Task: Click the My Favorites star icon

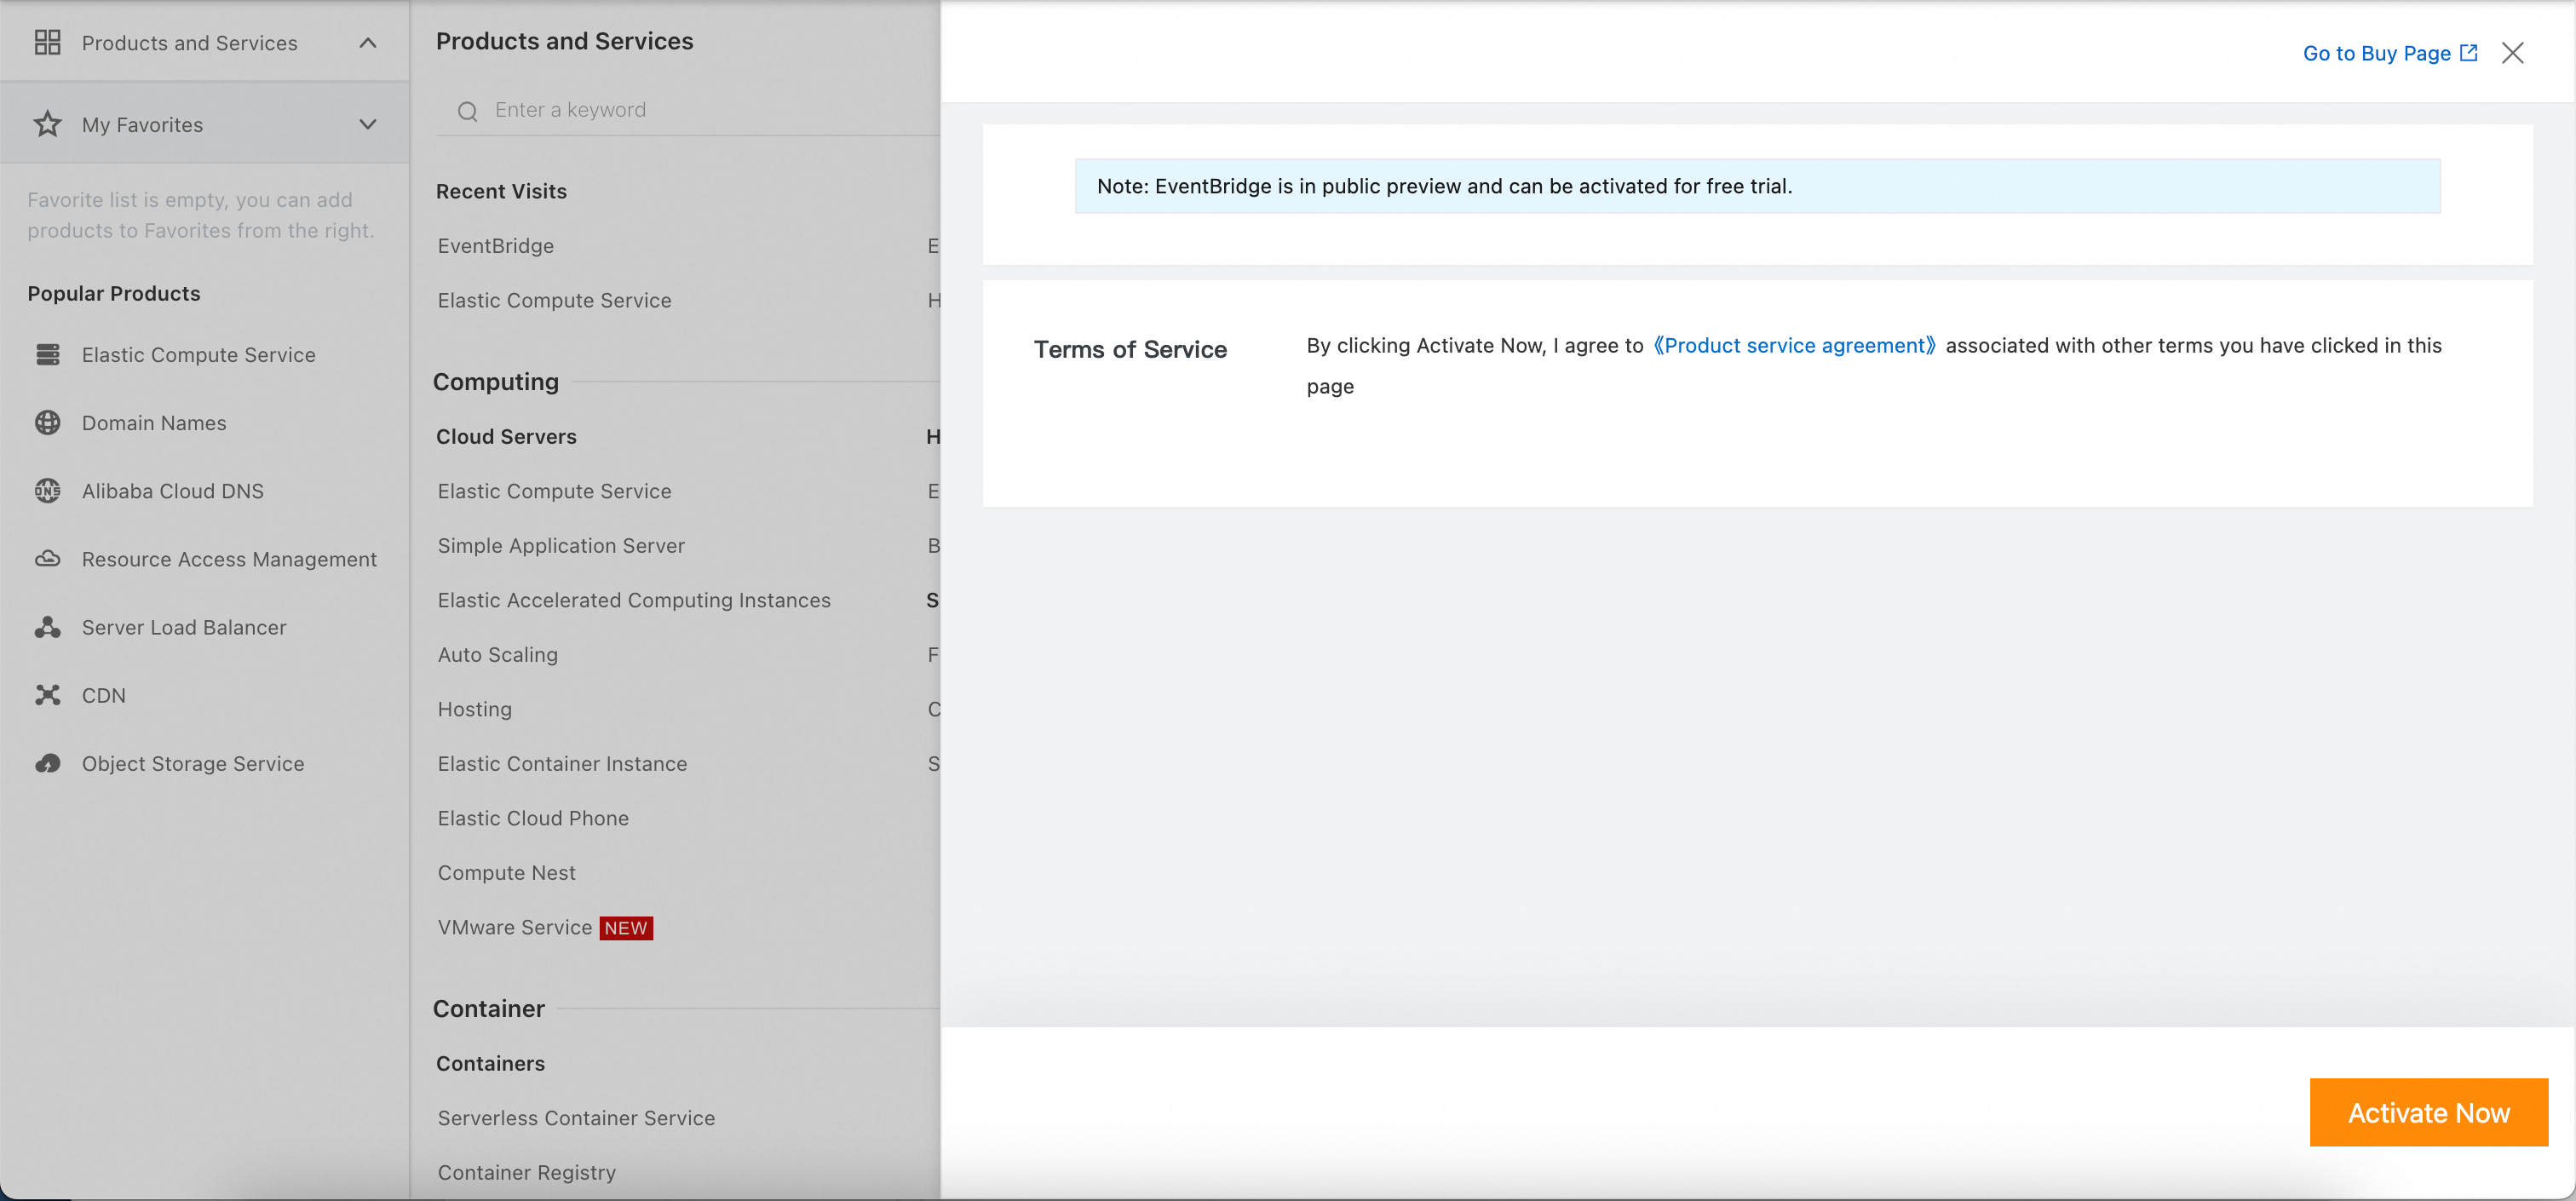Action: click(47, 124)
